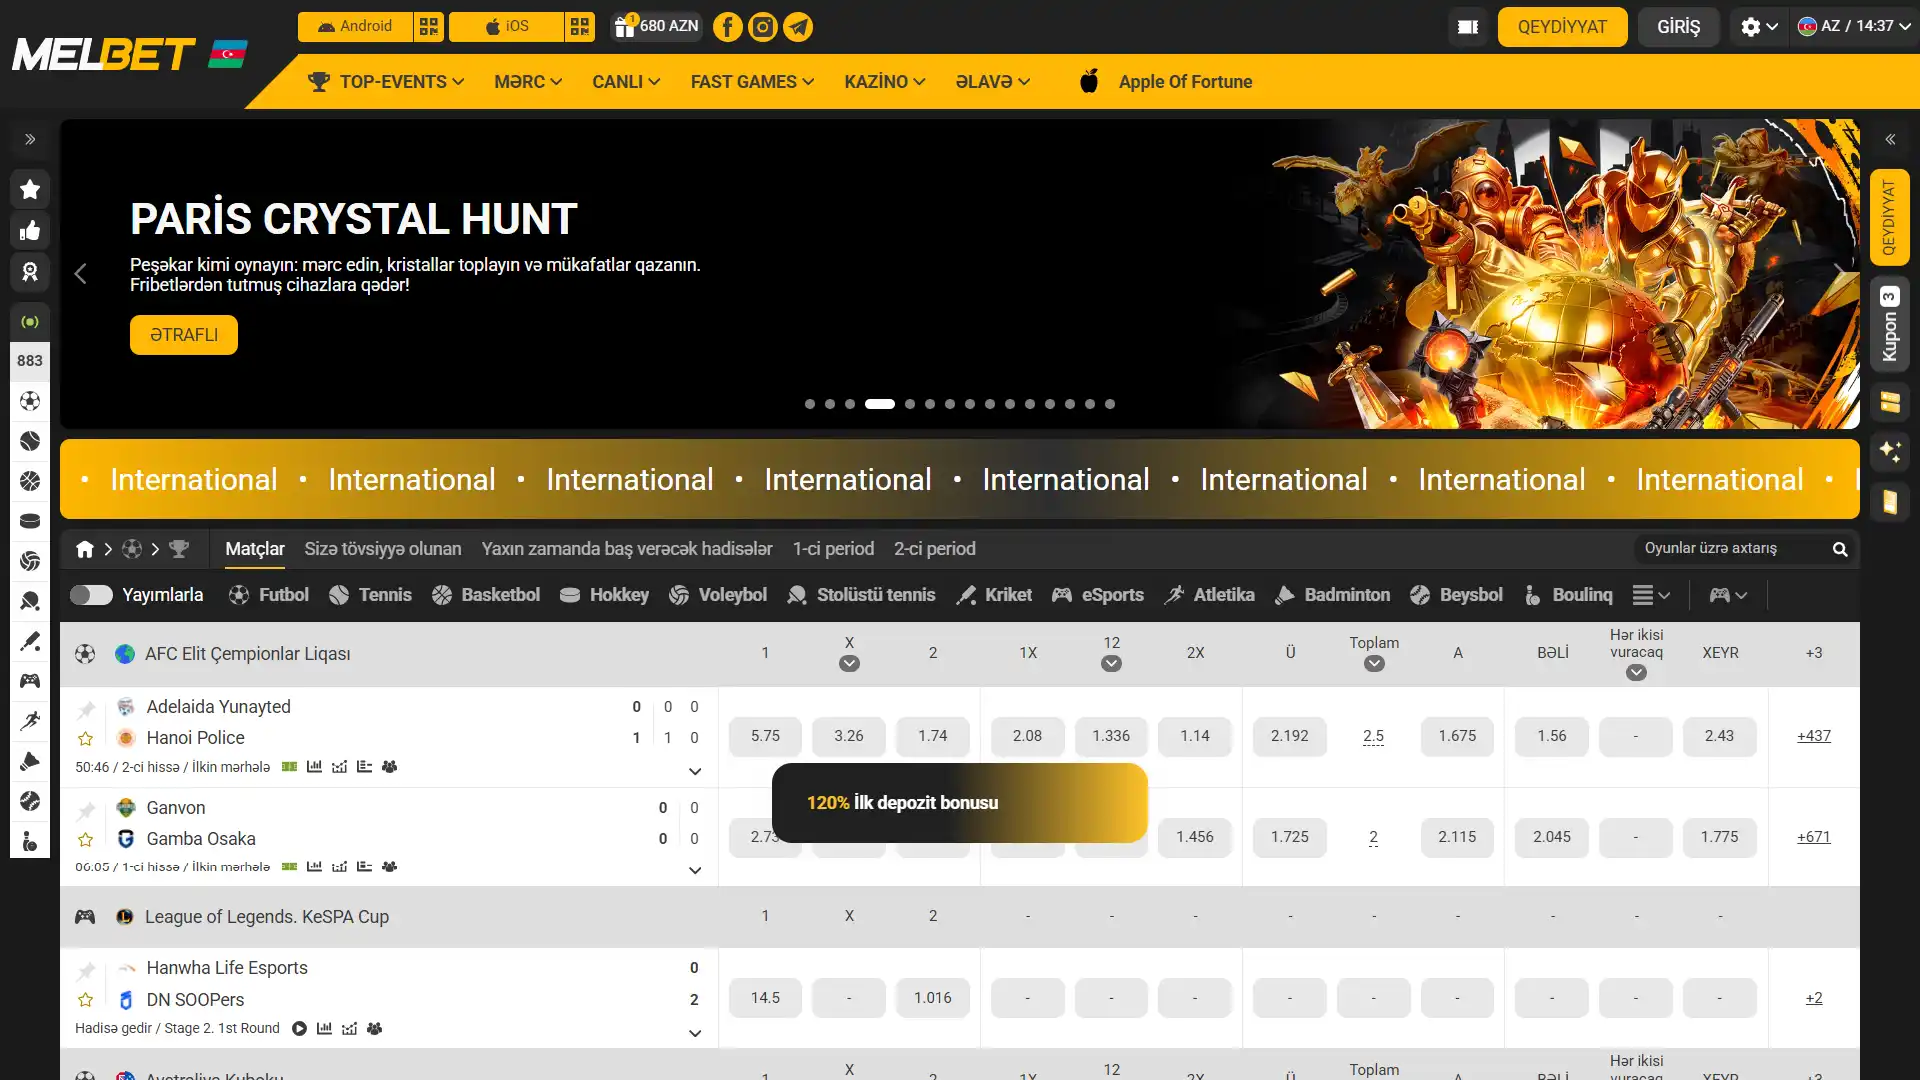This screenshot has height=1080, width=1920.
Task: Open Favorites star in left sidebar
Action: pyautogui.click(x=30, y=190)
